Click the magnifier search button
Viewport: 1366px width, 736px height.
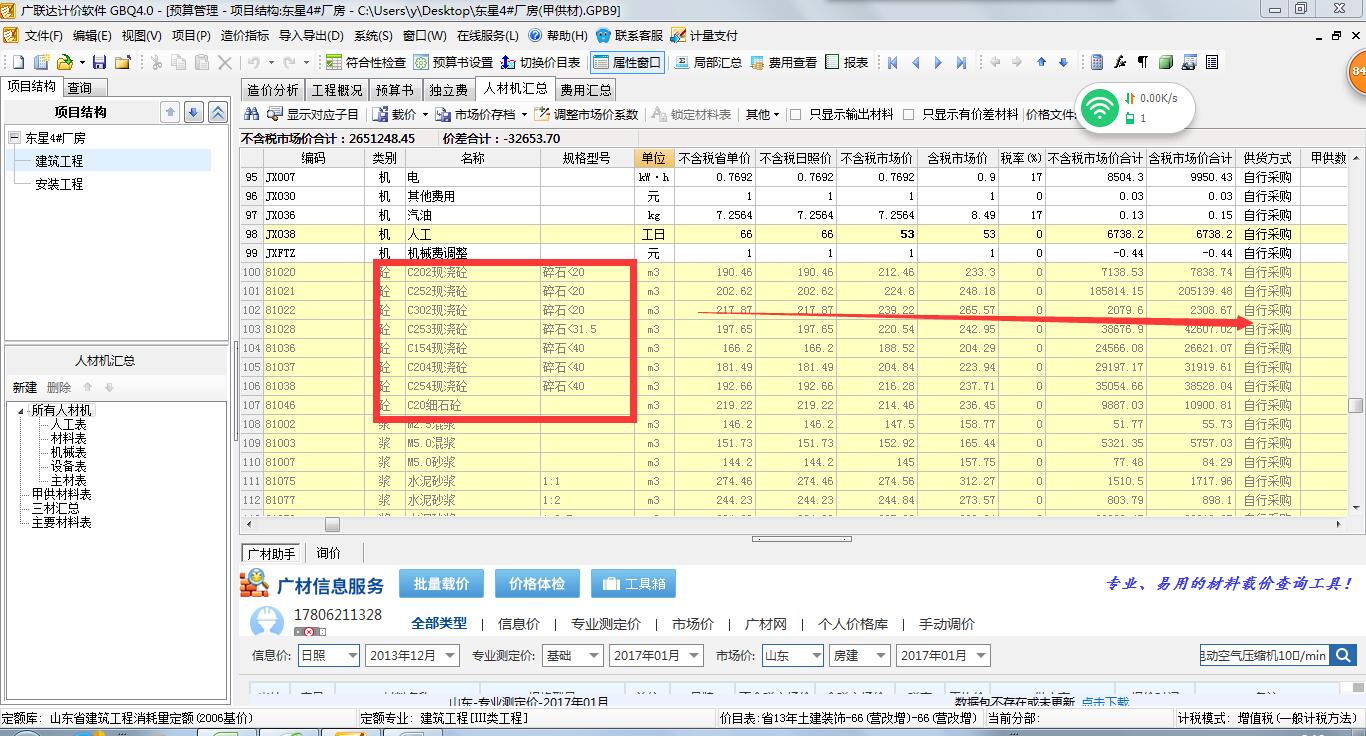[1343, 656]
